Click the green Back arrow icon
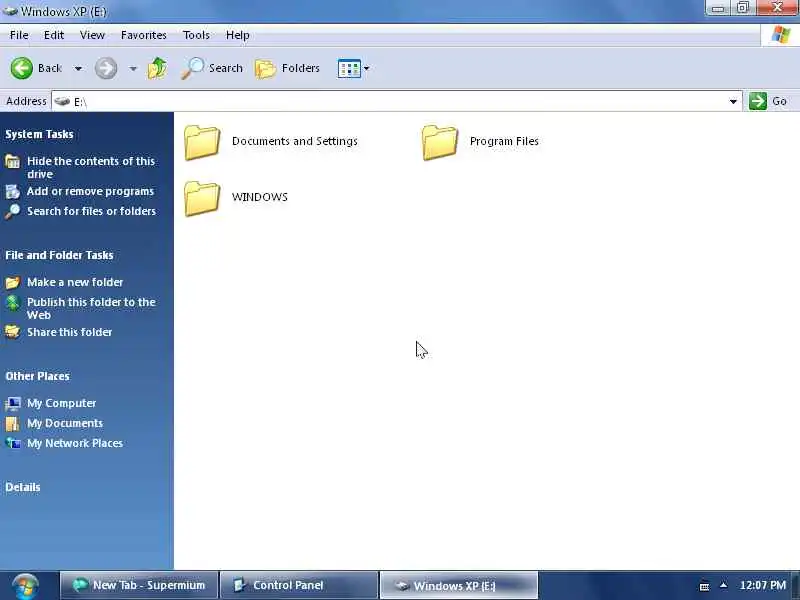The width and height of the screenshot is (800, 600). pos(22,68)
